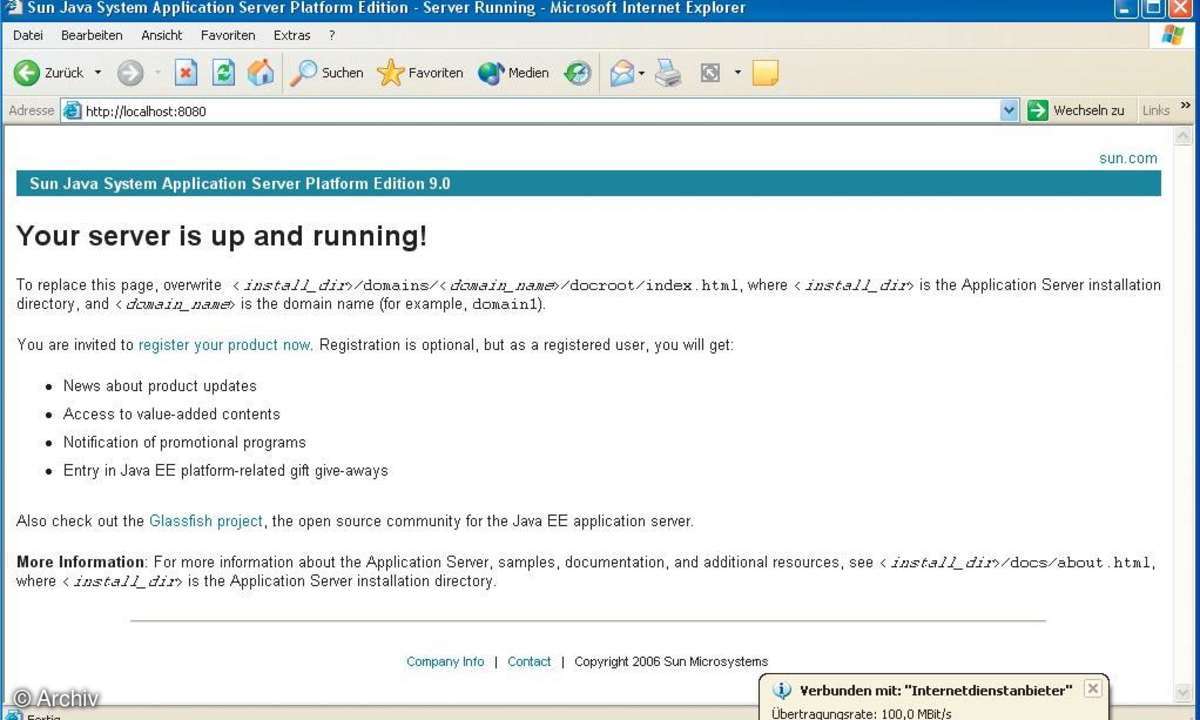1200x720 pixels.
Task: Click the text 'Notification of promotional programs'
Action: (185, 442)
